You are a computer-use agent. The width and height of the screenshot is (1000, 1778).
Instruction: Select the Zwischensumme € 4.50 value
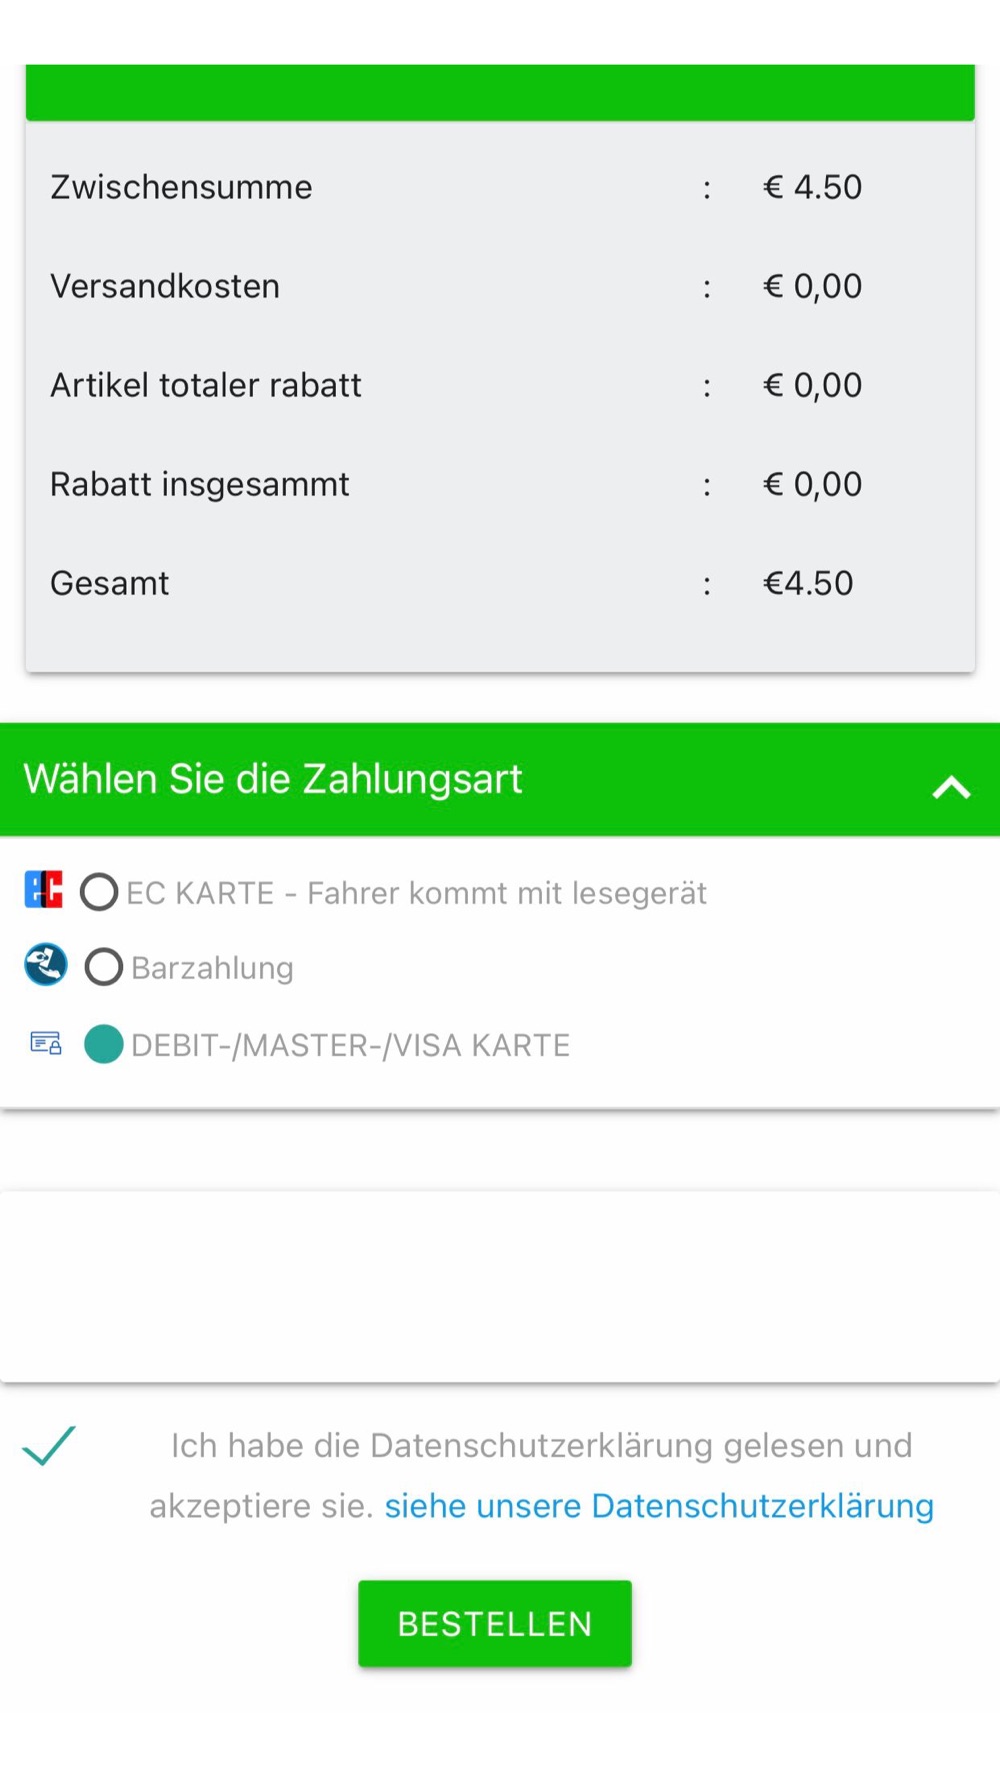point(812,187)
